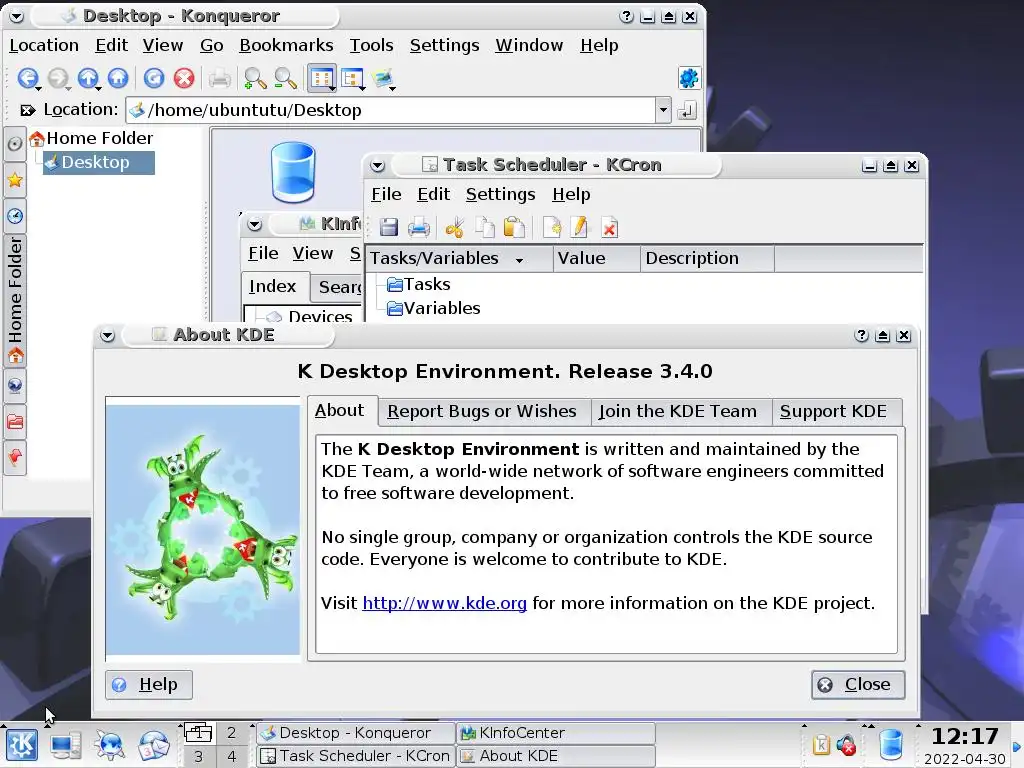Open Konqueror window menu arrow in title bar
1024x768 pixels.
pyautogui.click(x=16, y=16)
